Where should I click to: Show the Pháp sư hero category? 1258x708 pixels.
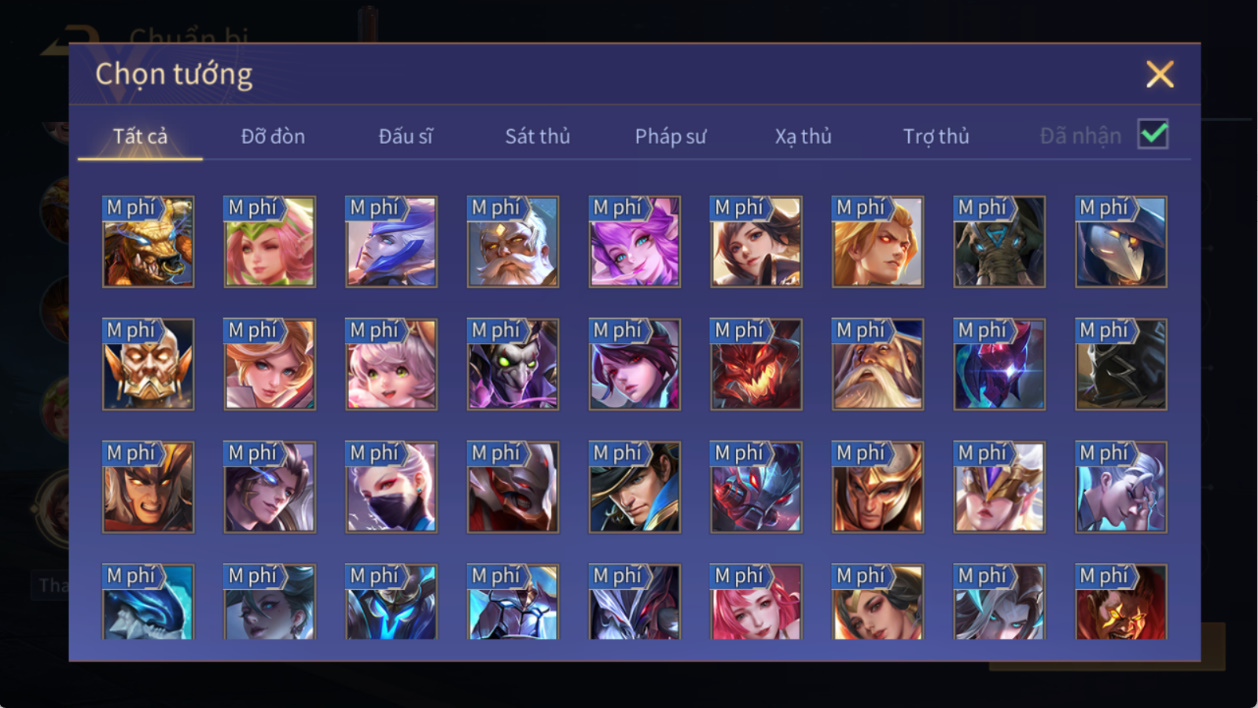coord(671,136)
